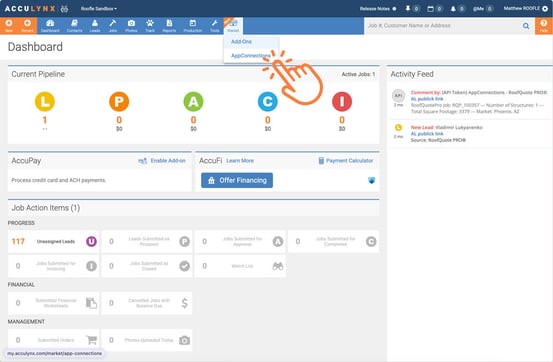Screen dimensions: 553x362
Task: Open Photos camera icon in toolbar
Action: click(131, 26)
